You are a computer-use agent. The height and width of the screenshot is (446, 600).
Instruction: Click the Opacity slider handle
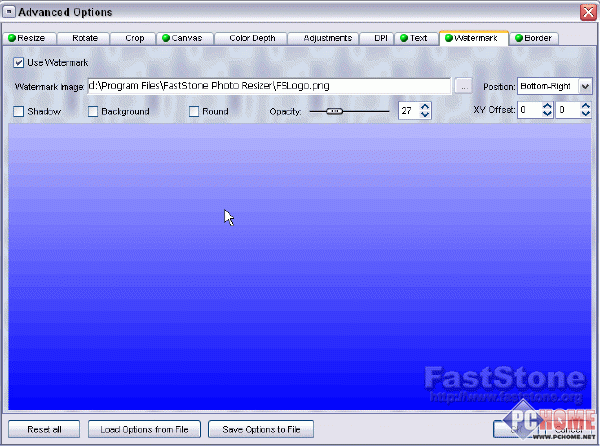pos(334,111)
